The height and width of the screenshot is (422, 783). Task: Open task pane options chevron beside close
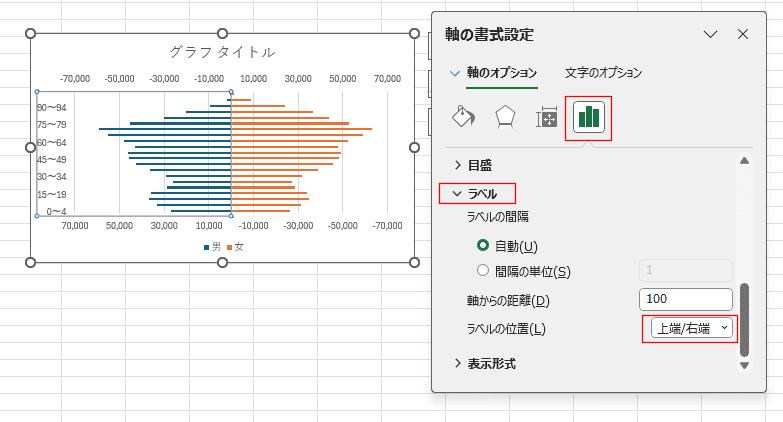(x=711, y=34)
